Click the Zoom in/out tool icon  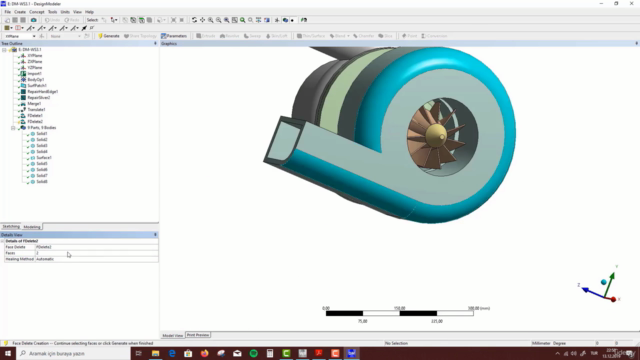[211, 20]
